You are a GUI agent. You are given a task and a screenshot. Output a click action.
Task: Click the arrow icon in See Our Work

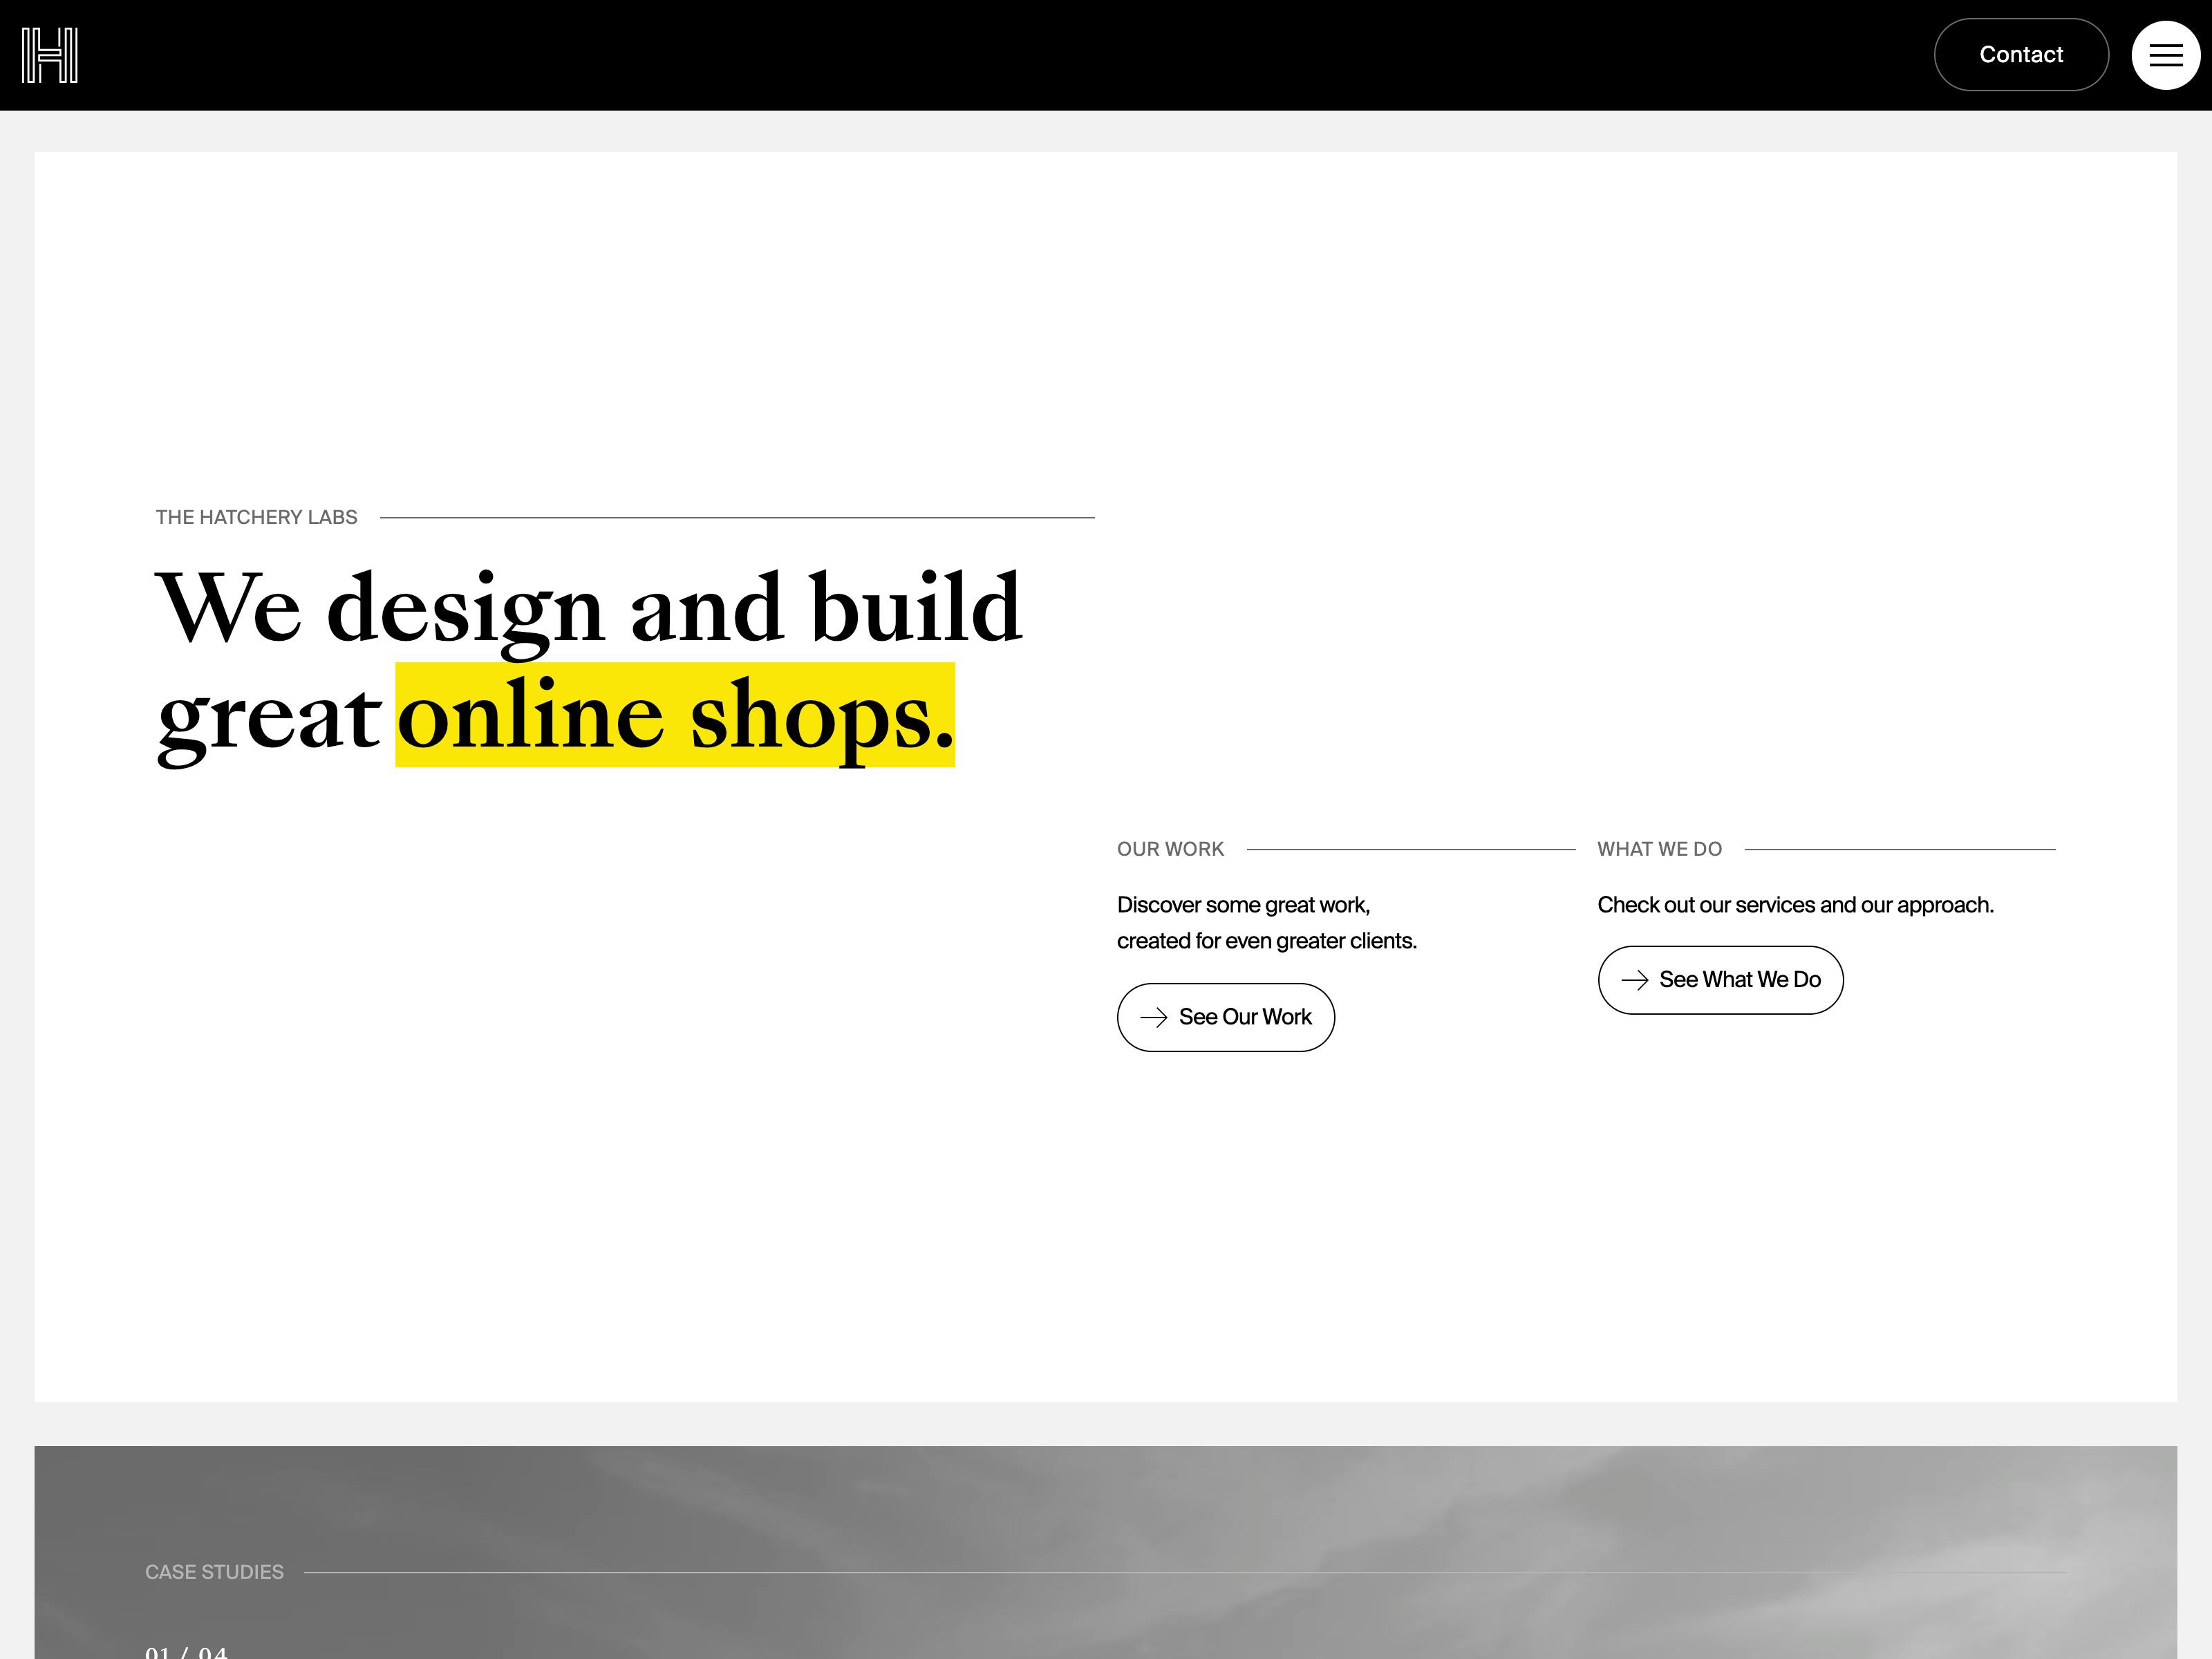click(1153, 1017)
